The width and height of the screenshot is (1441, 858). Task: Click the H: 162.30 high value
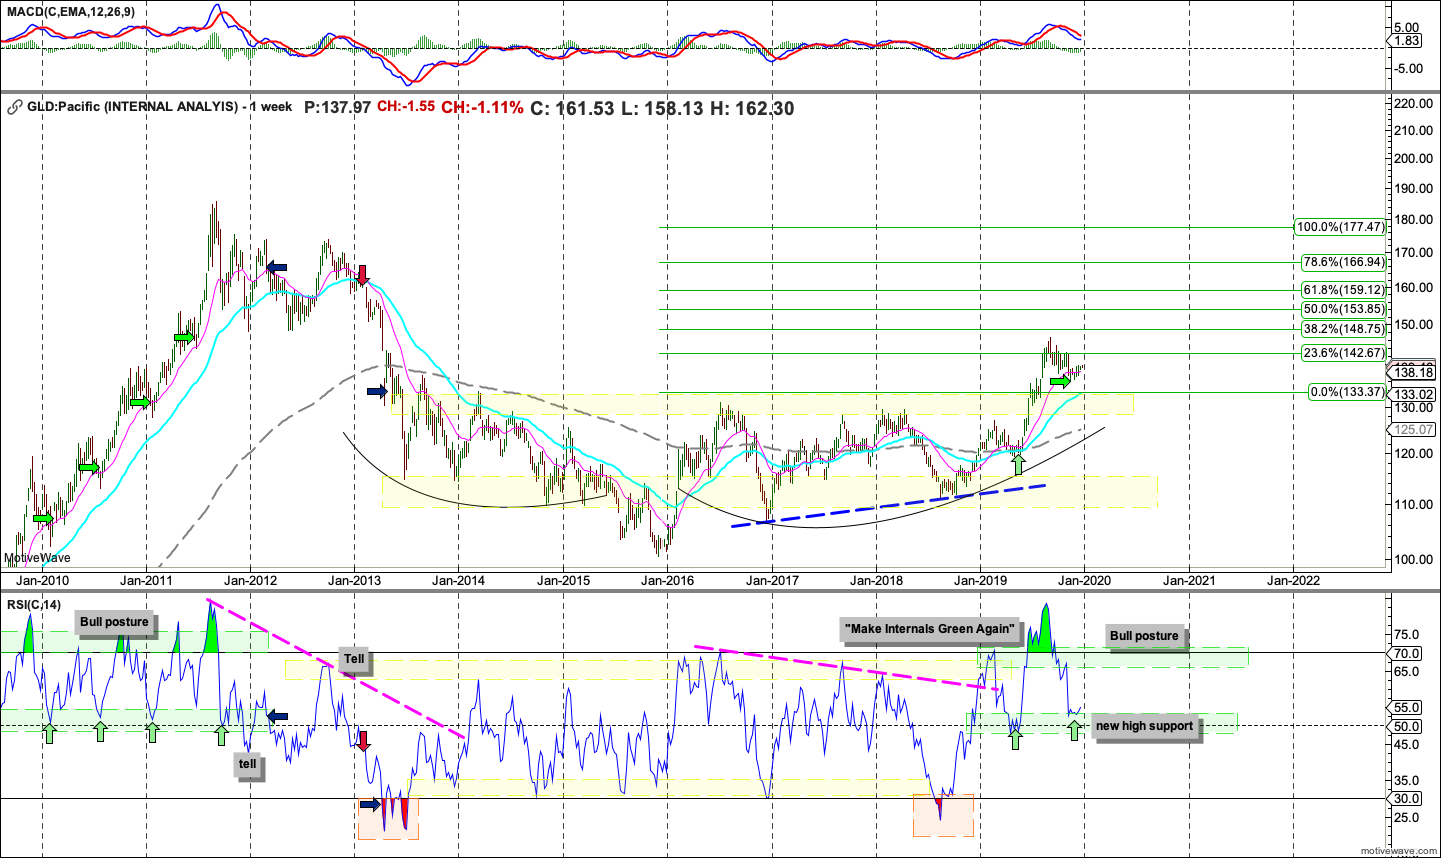pyautogui.click(x=752, y=108)
